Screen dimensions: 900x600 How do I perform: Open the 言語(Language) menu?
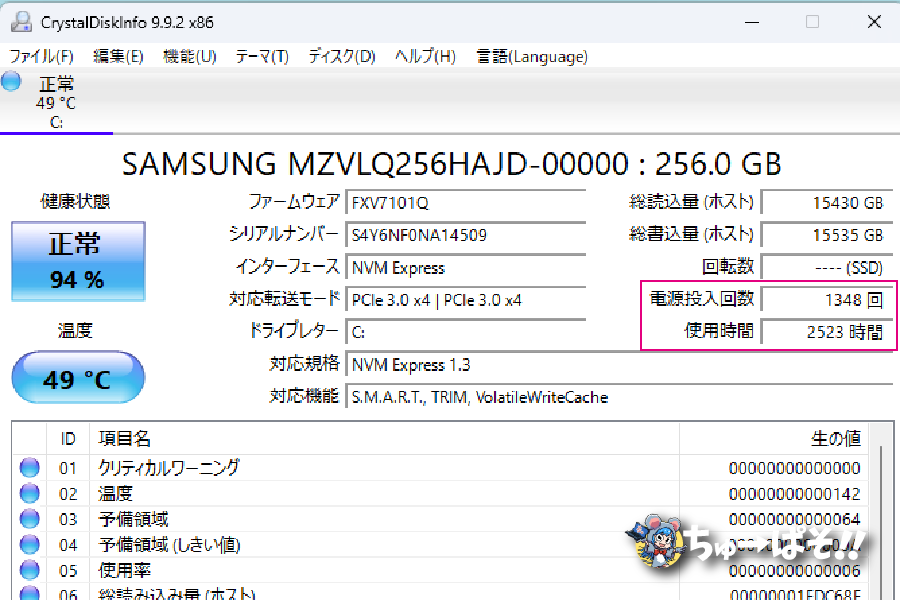532,56
